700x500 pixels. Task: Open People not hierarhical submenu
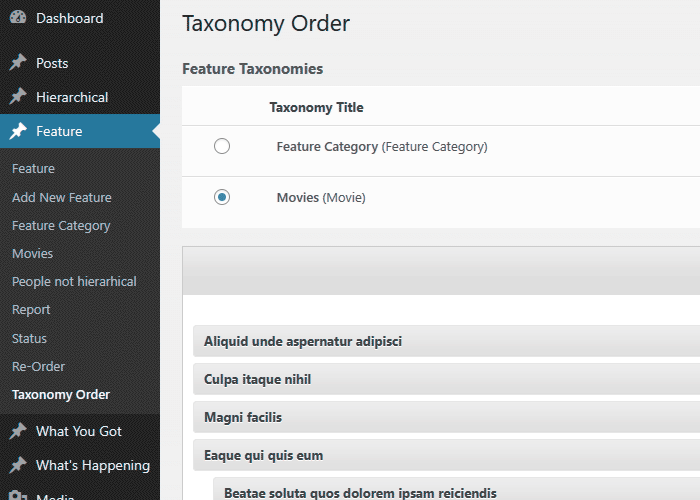pos(74,281)
